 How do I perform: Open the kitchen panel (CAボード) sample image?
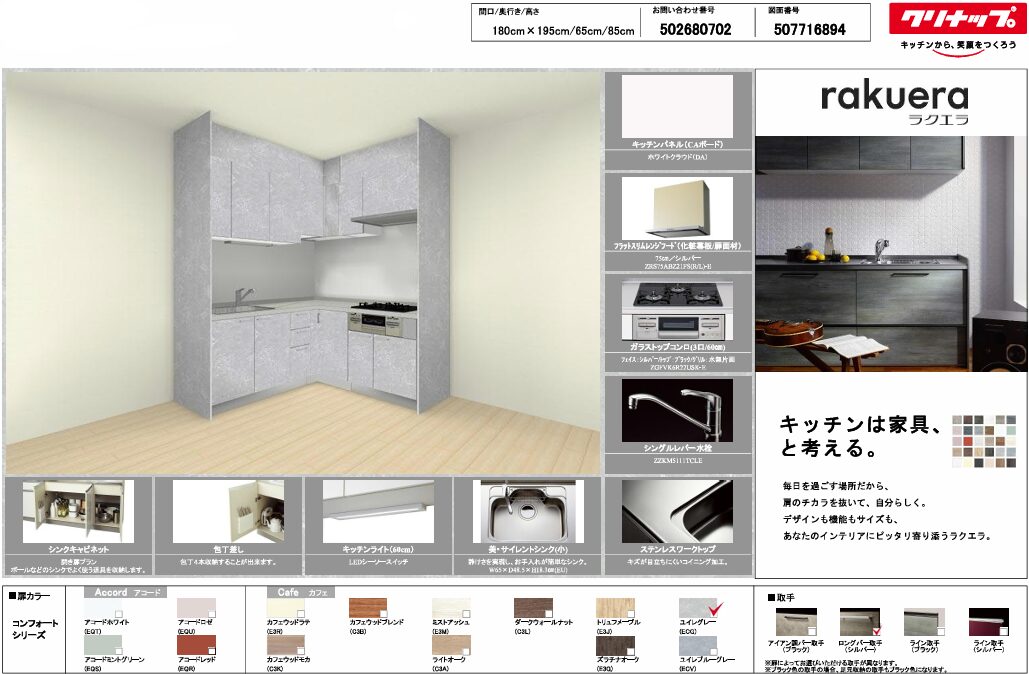677,106
